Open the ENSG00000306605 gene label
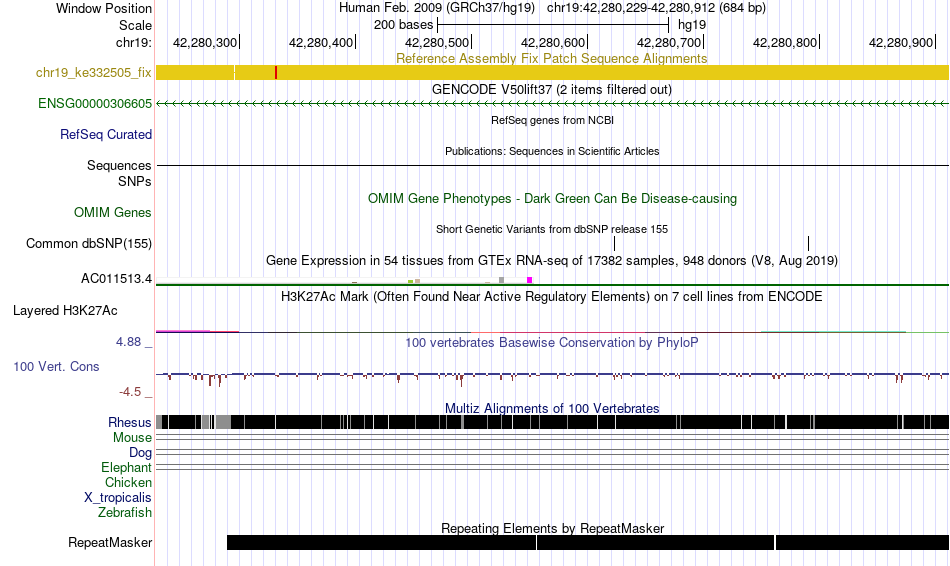 coord(95,104)
